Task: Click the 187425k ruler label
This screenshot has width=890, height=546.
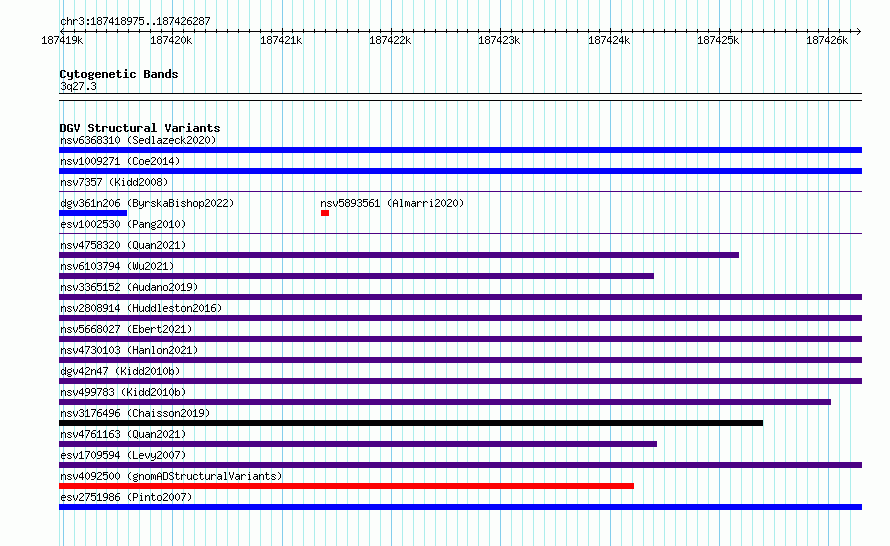Action: tap(718, 40)
